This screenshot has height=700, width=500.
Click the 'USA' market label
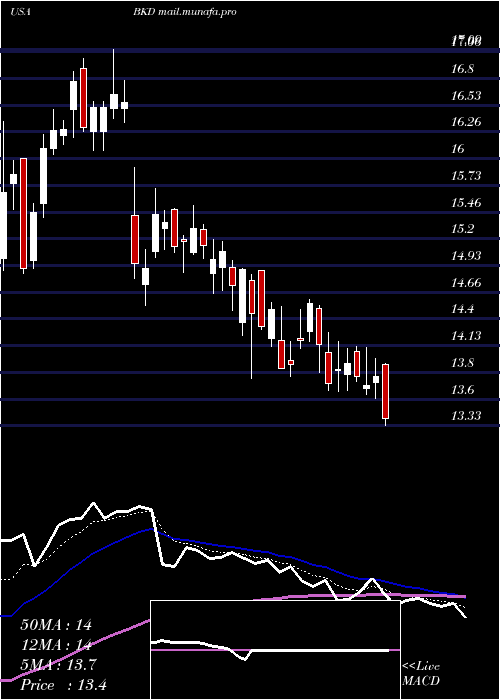point(20,12)
